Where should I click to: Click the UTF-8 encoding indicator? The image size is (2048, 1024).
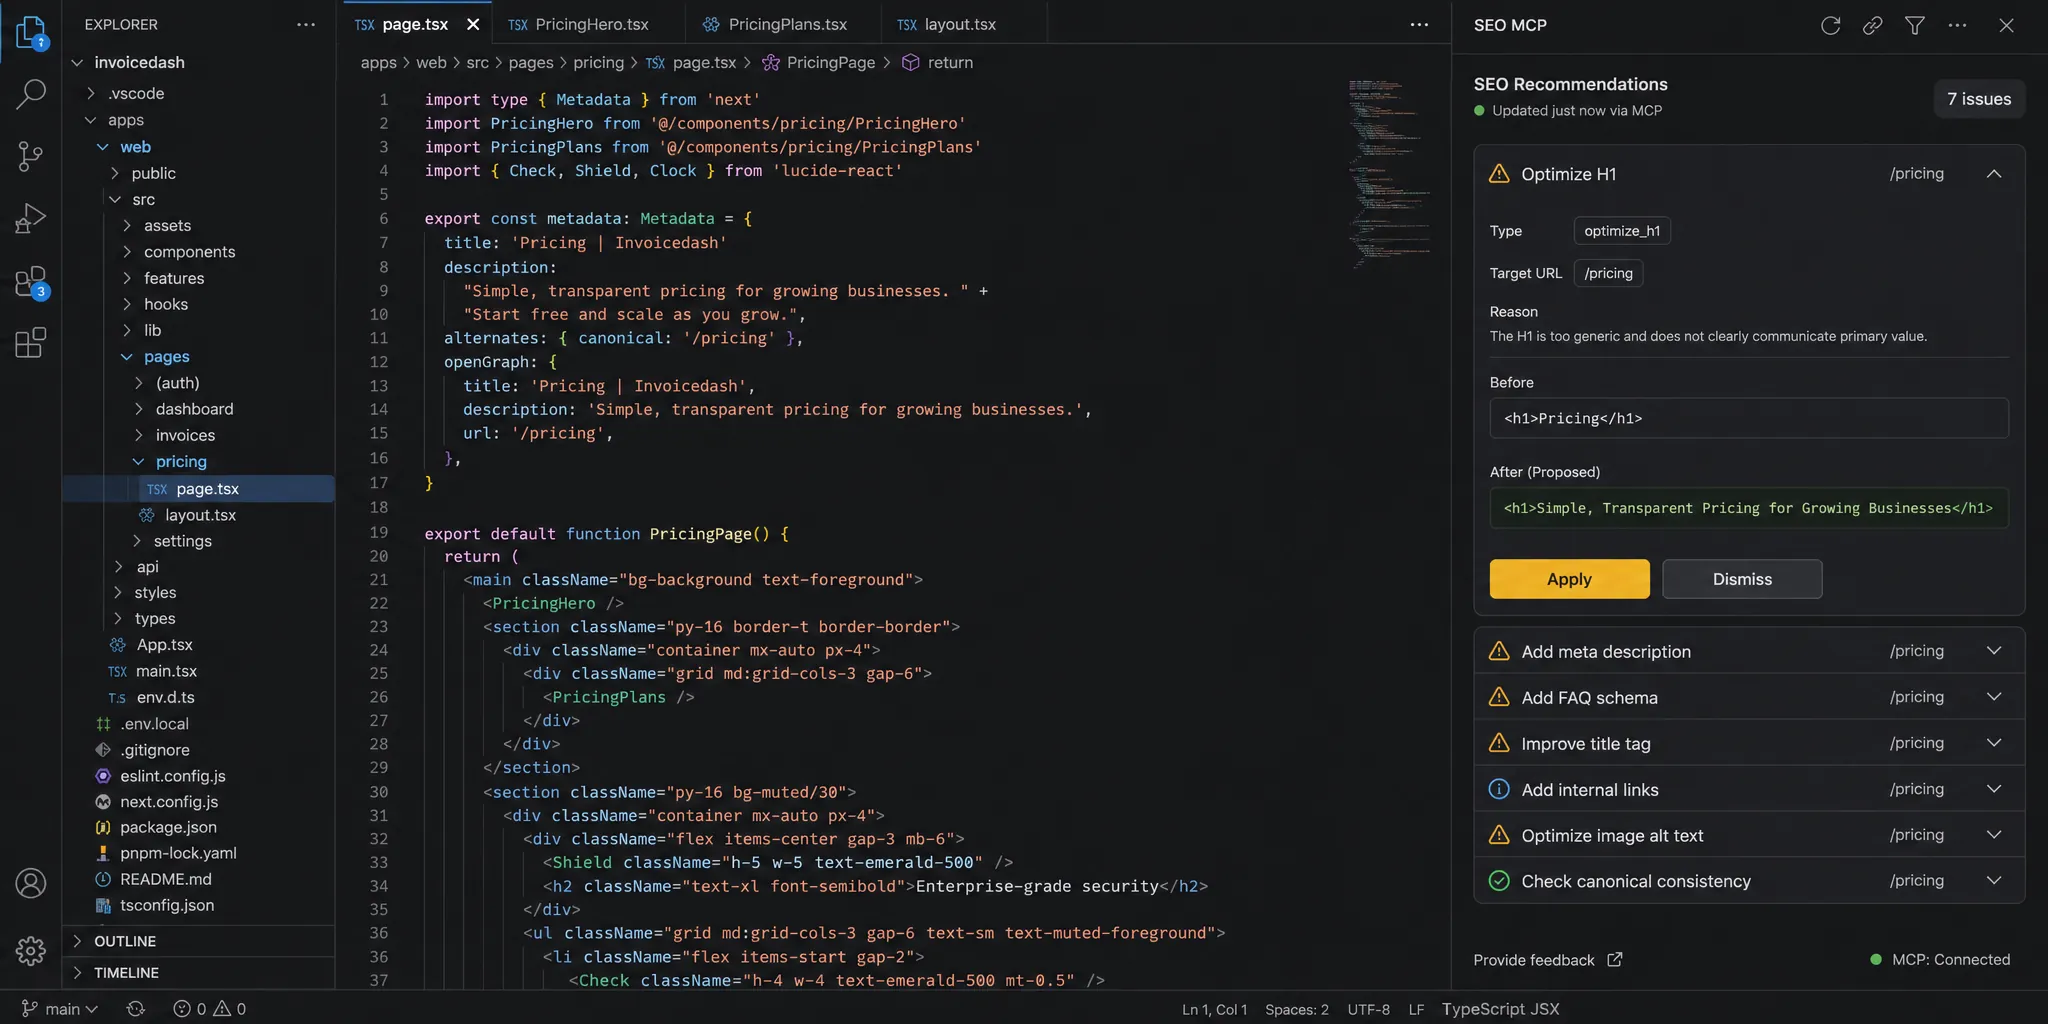tap(1368, 1009)
